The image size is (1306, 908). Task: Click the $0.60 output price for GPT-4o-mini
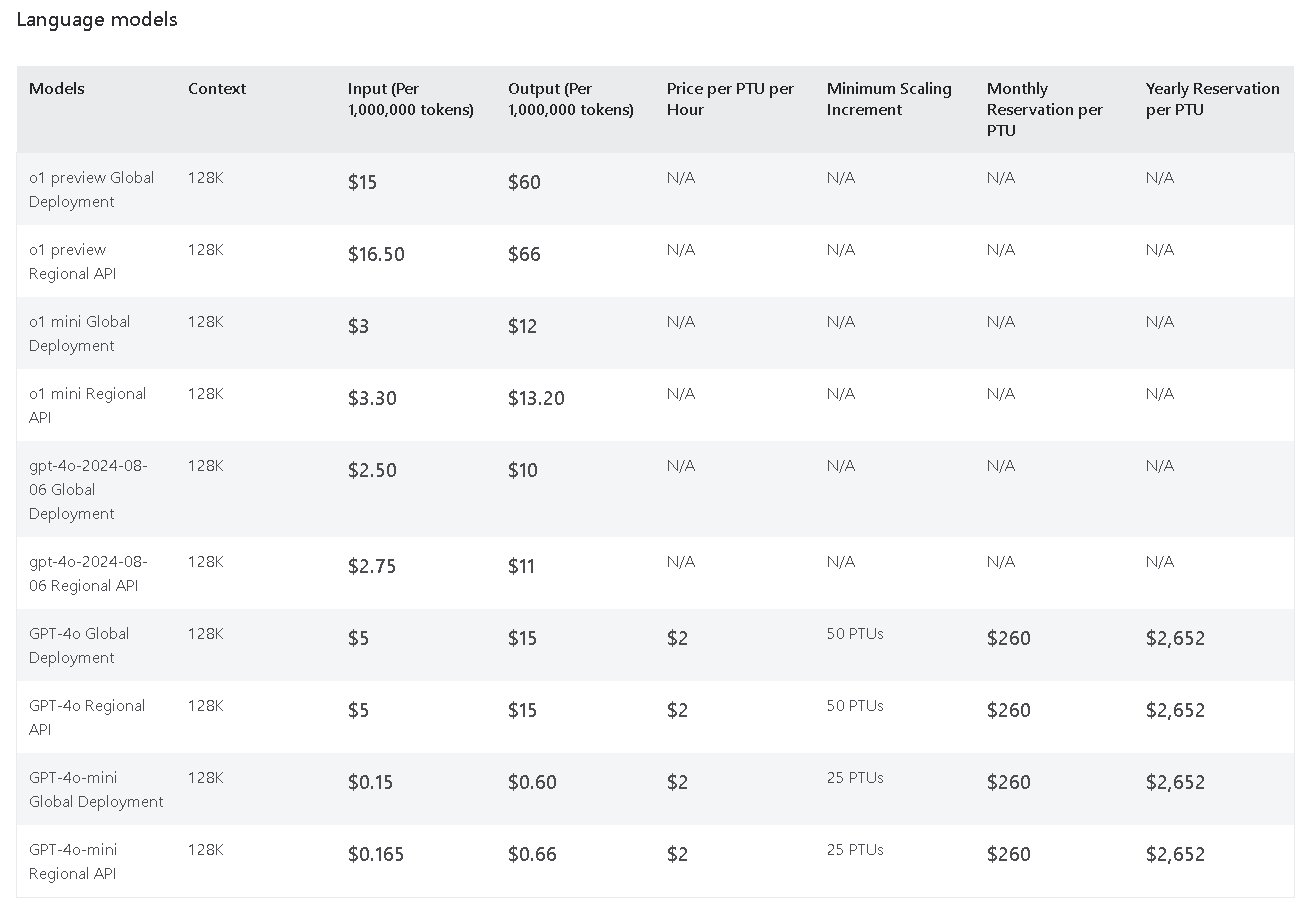click(x=532, y=782)
